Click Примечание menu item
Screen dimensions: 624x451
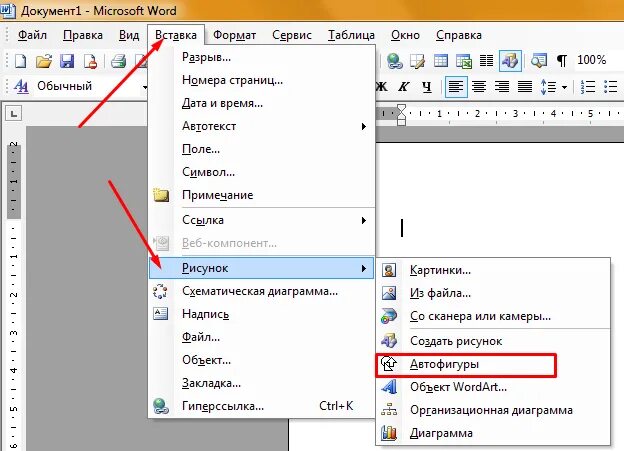coord(261,195)
